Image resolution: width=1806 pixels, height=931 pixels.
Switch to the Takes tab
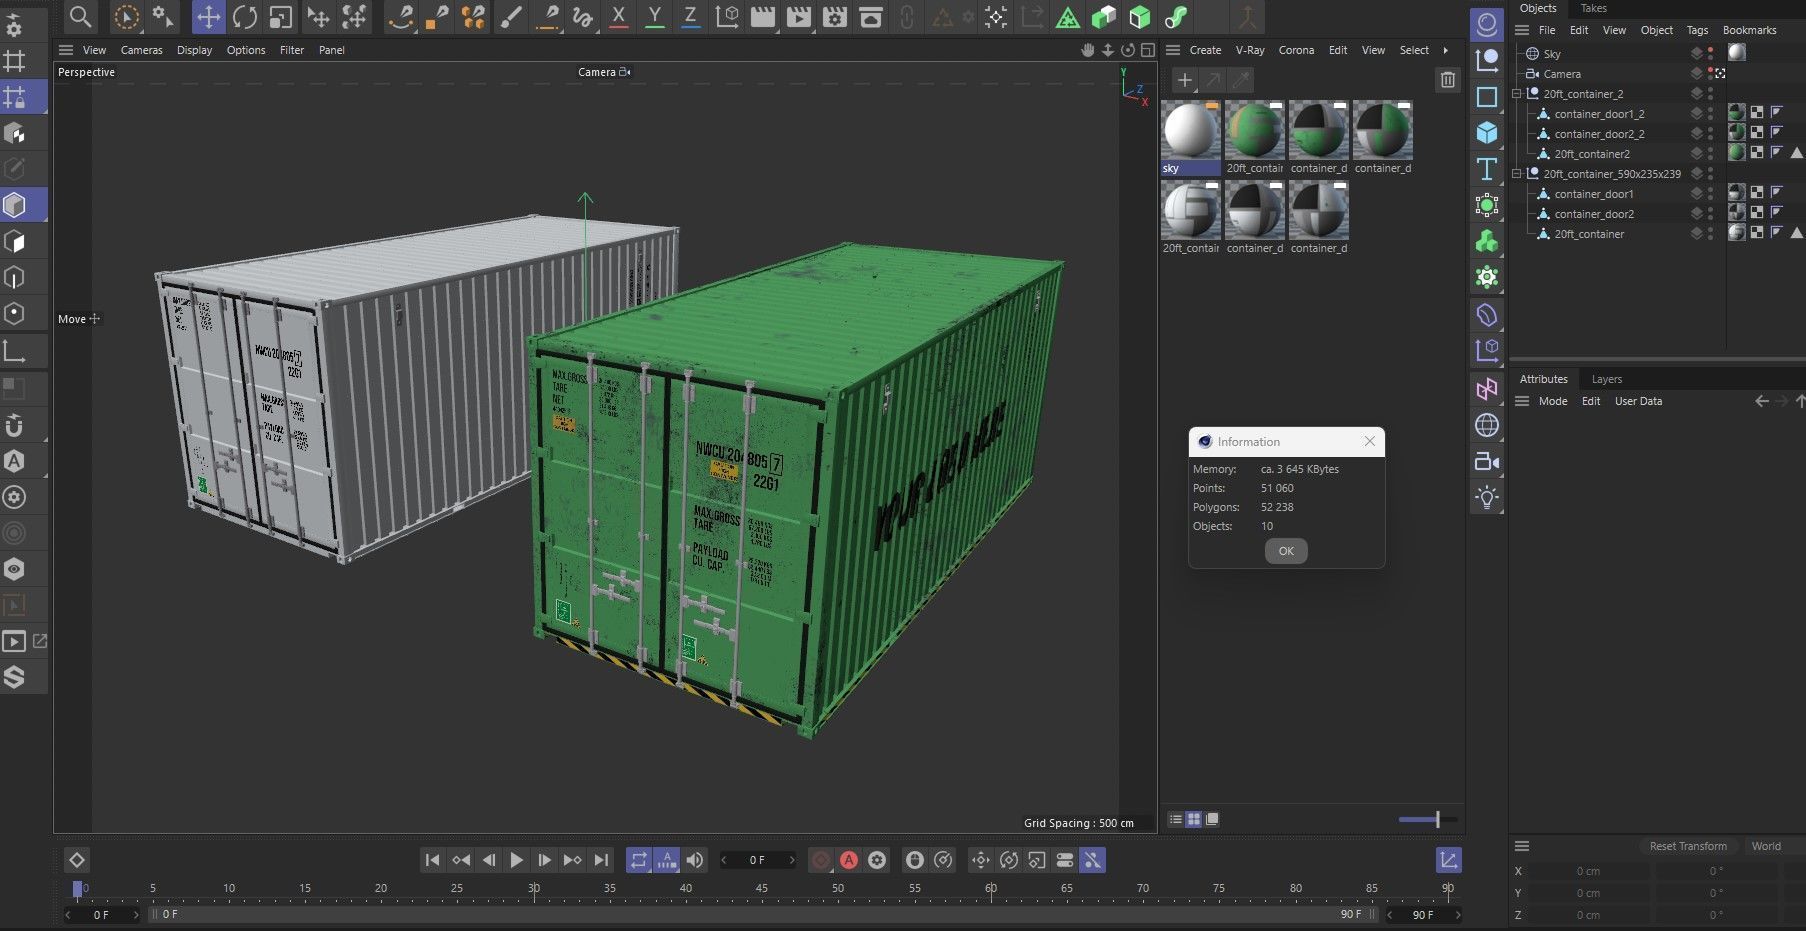[1593, 8]
